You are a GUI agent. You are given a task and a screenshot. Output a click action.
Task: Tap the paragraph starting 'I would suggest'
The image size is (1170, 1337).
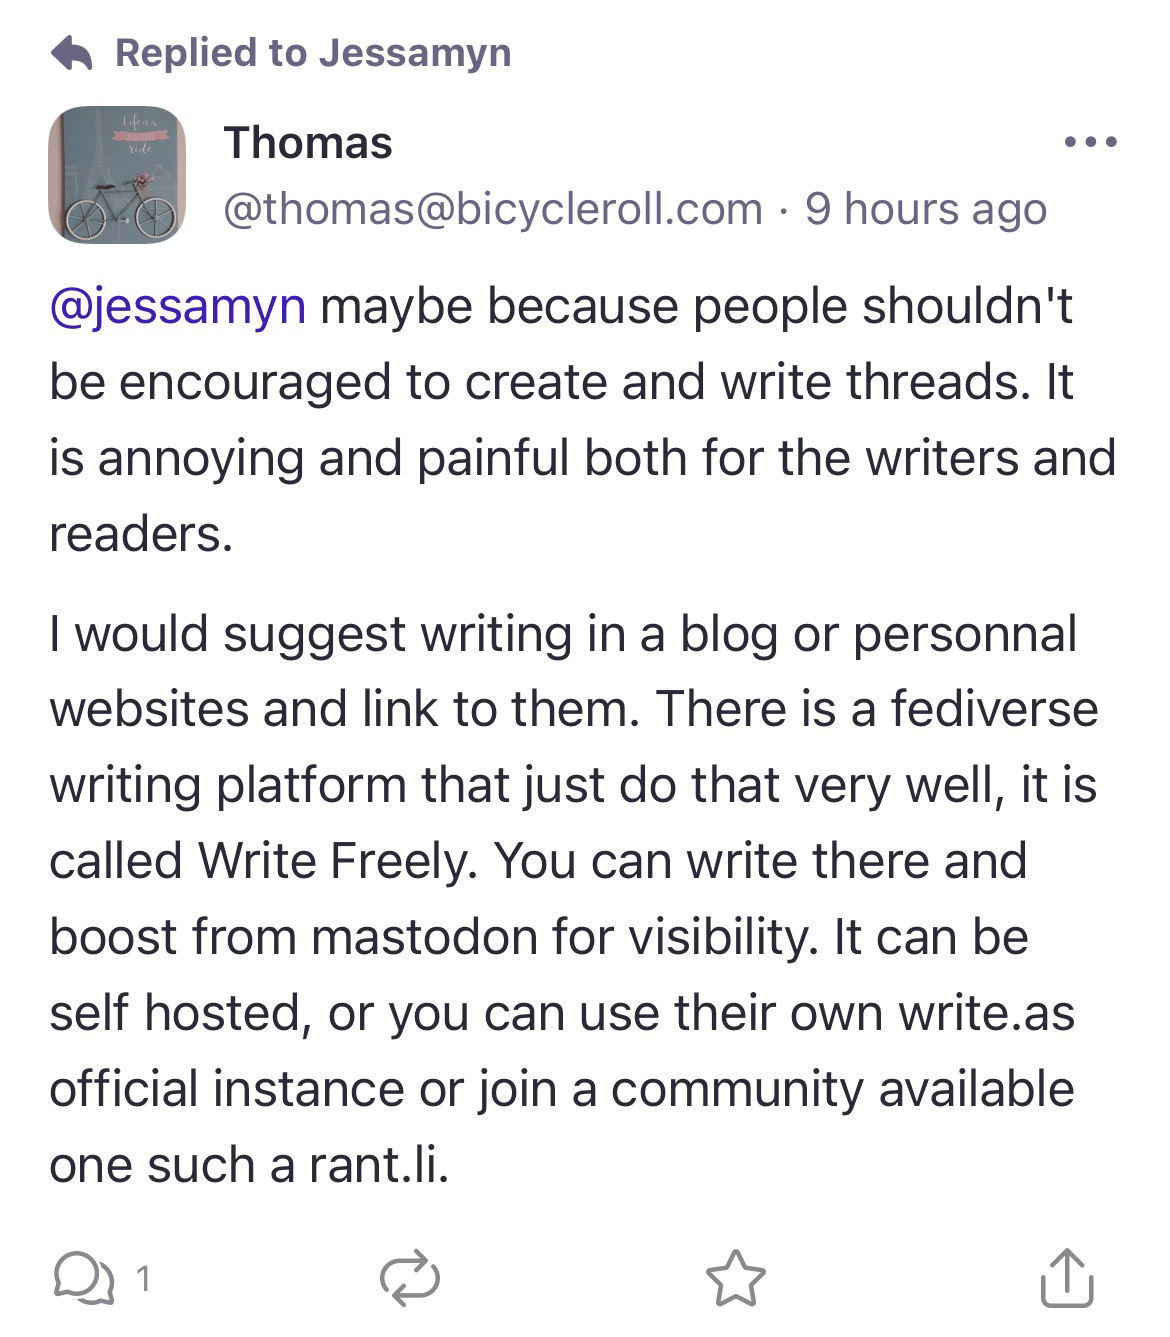(x=570, y=900)
